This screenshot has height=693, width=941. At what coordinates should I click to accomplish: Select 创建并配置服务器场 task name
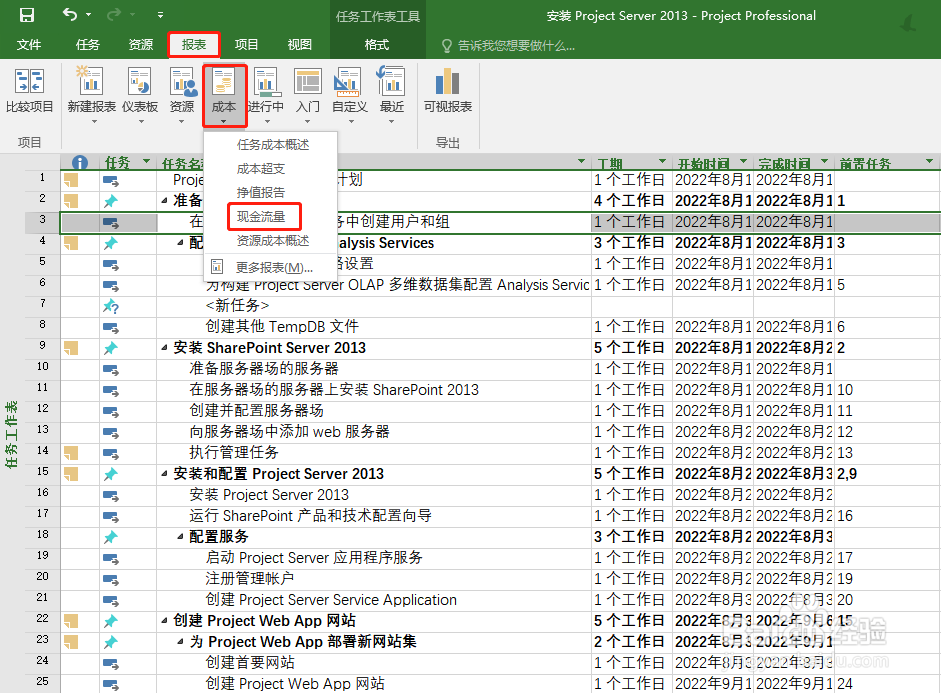coord(256,411)
